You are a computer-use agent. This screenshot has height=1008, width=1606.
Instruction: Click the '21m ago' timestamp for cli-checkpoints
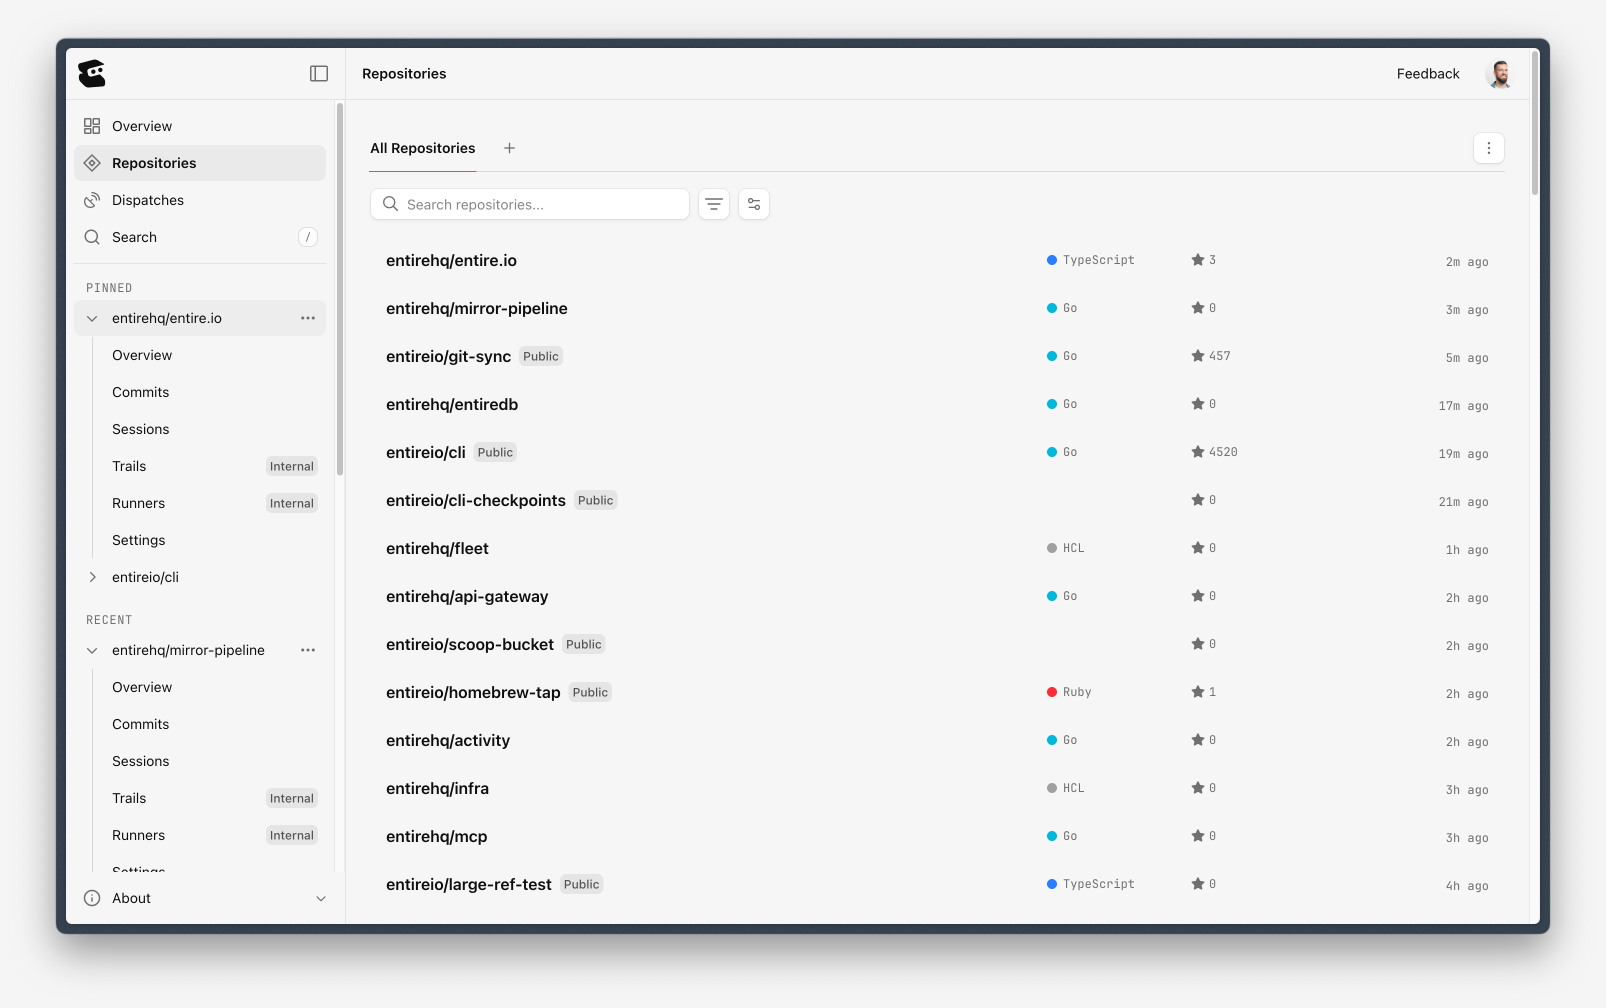click(x=1464, y=502)
